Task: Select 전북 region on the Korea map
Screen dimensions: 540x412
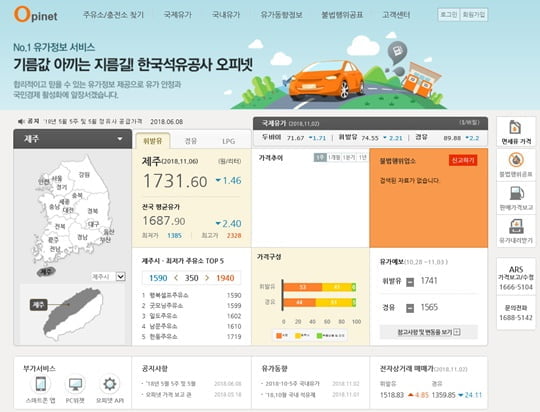Action: point(60,226)
